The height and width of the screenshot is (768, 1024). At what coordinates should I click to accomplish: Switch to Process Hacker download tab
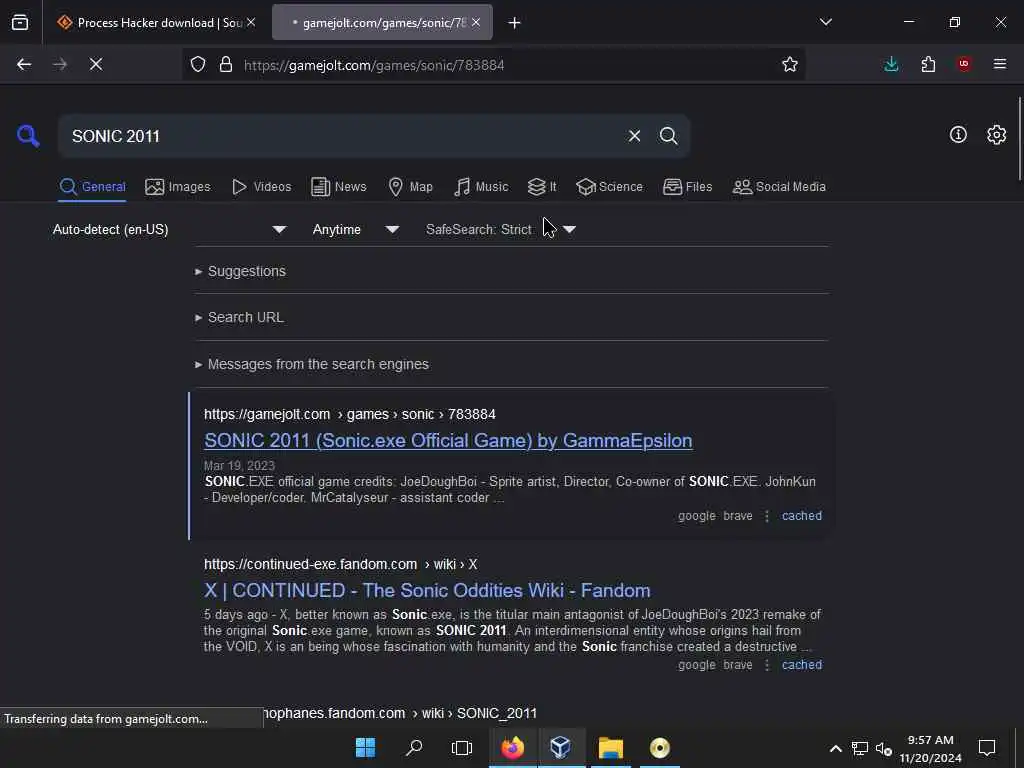click(155, 23)
